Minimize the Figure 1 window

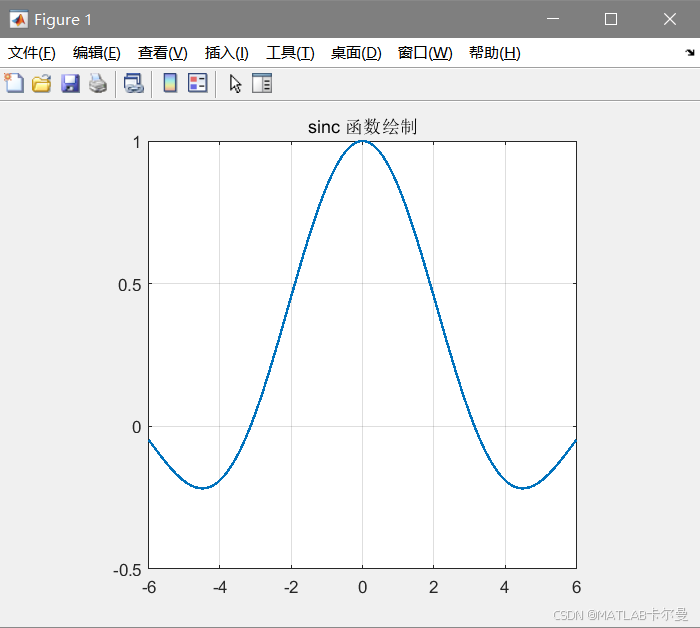point(553,19)
